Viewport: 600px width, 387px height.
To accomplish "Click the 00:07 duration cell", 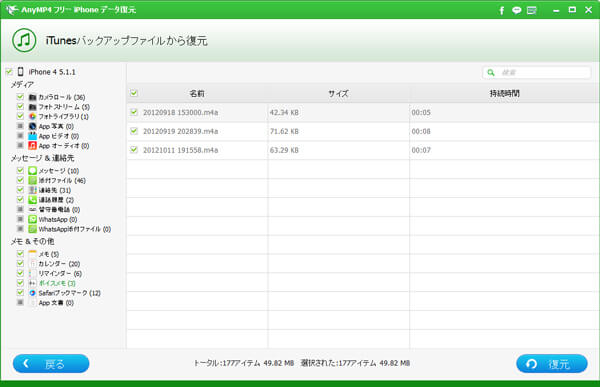I will 421,150.
